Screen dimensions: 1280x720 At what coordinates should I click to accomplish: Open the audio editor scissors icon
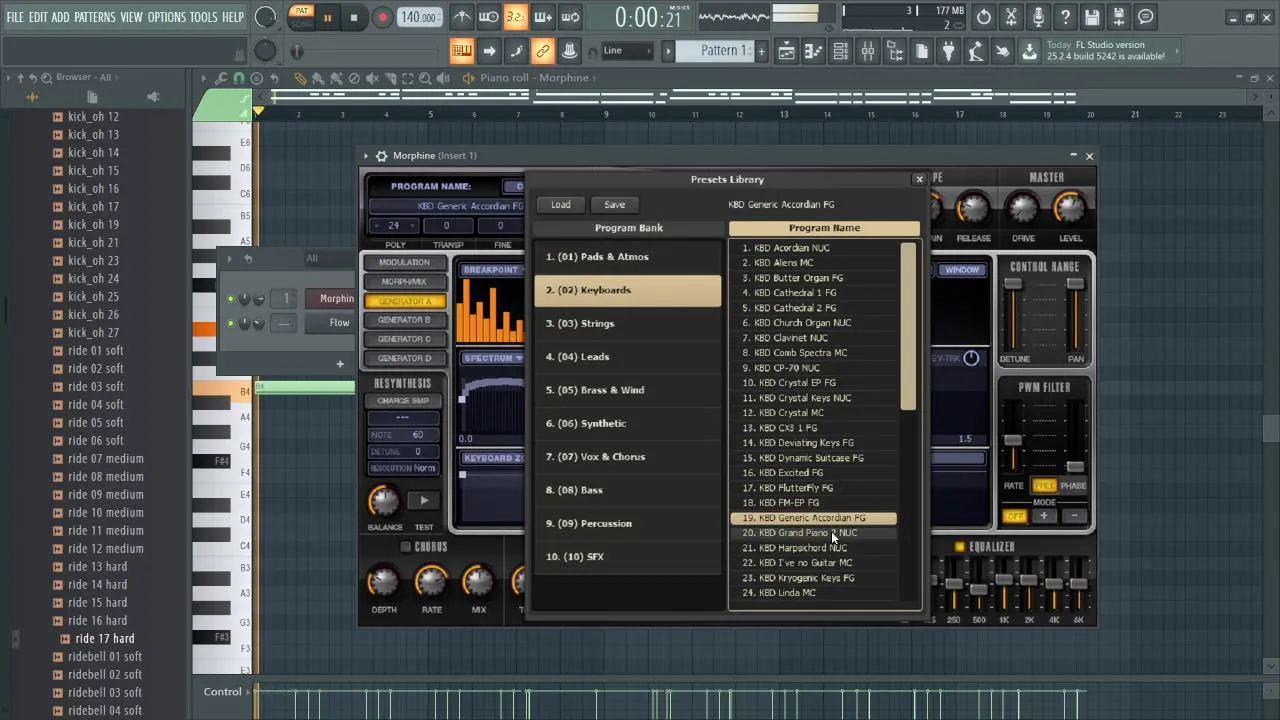1011,17
